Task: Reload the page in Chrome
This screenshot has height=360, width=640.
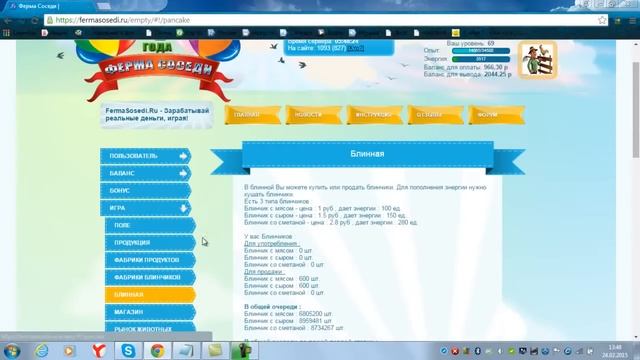Action: (x=35, y=20)
